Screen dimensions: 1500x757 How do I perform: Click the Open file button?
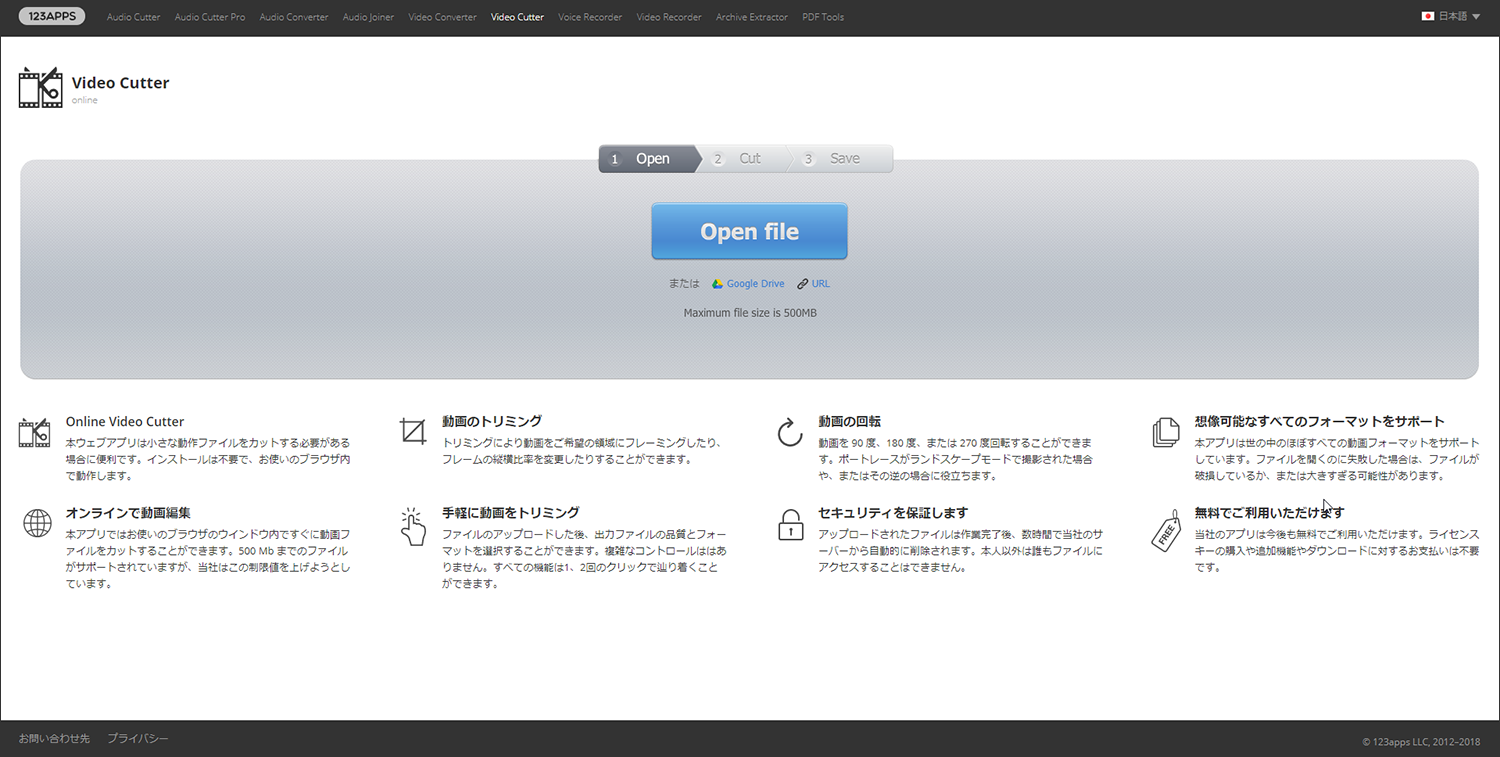point(749,231)
